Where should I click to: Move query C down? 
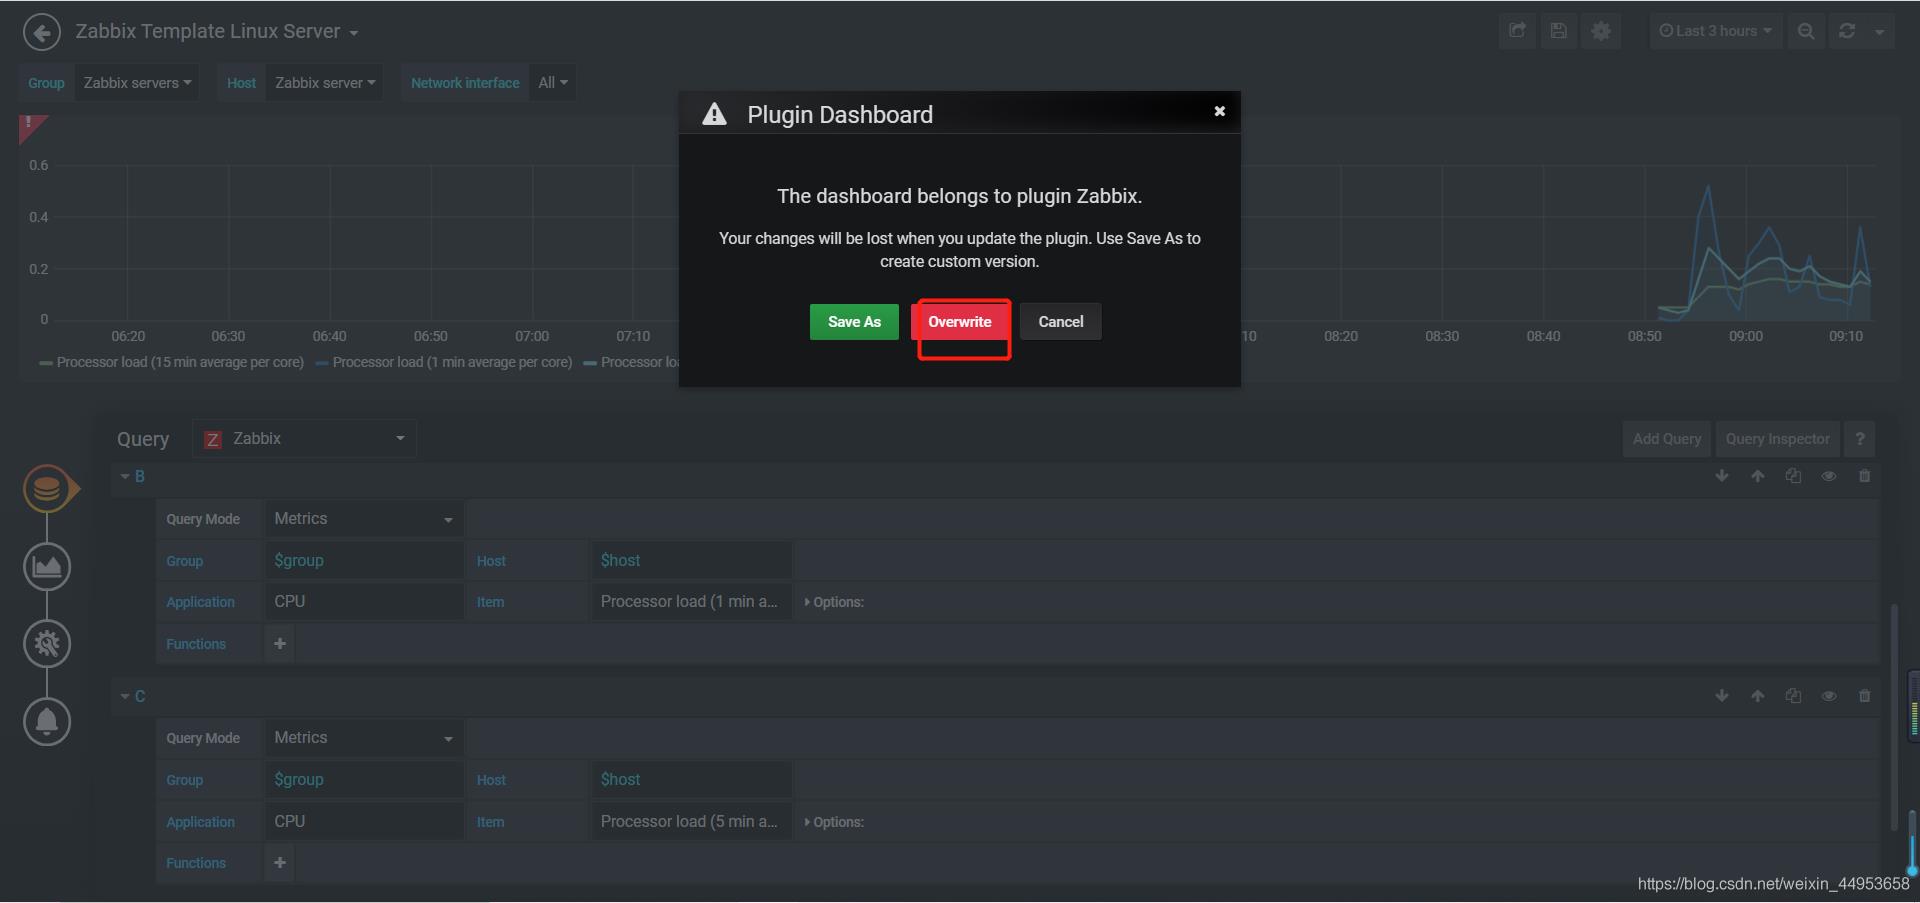pos(1722,696)
